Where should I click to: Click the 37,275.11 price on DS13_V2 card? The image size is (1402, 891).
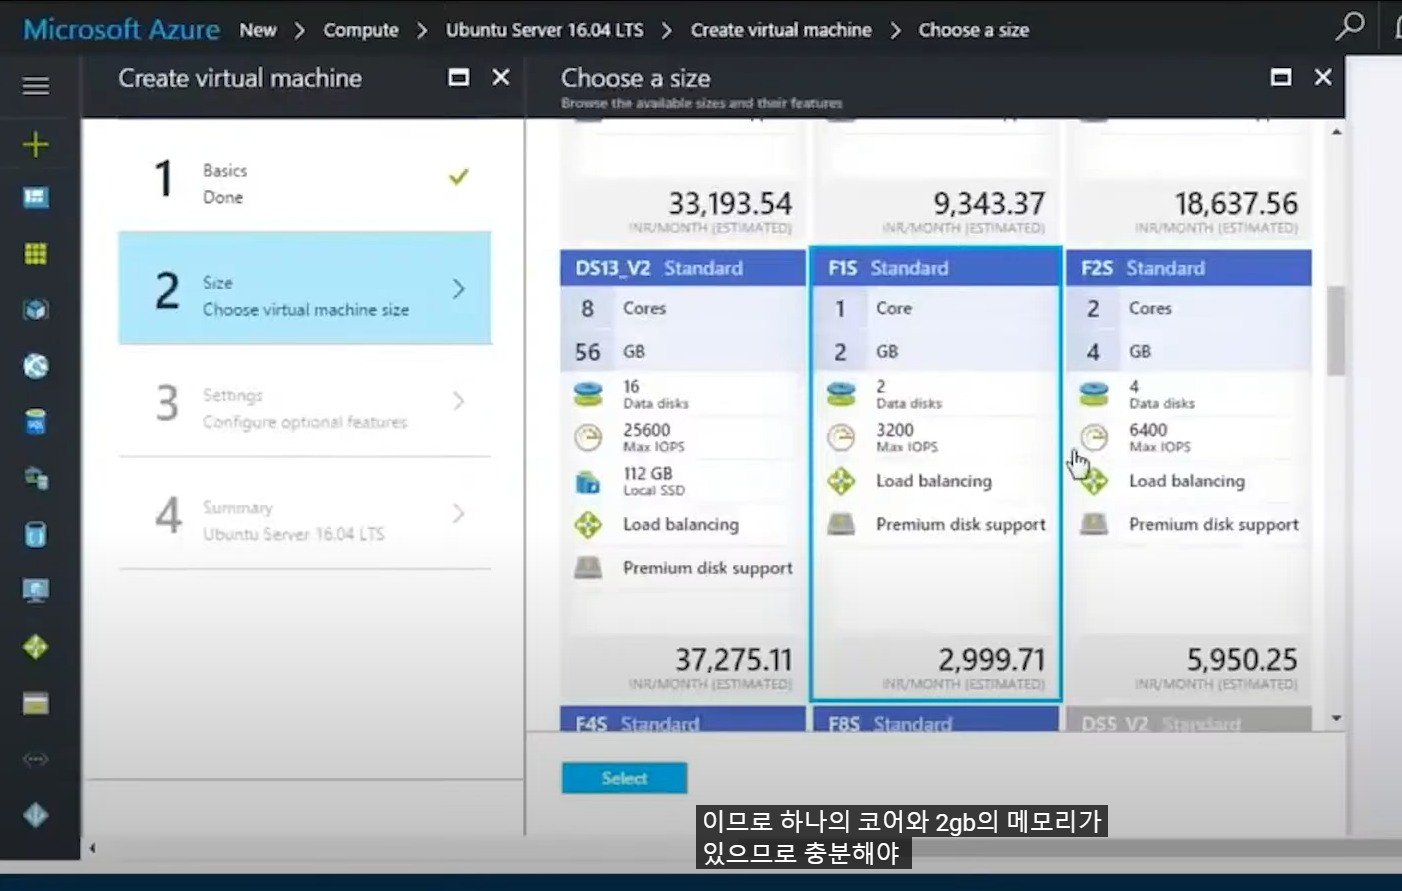click(x=733, y=660)
